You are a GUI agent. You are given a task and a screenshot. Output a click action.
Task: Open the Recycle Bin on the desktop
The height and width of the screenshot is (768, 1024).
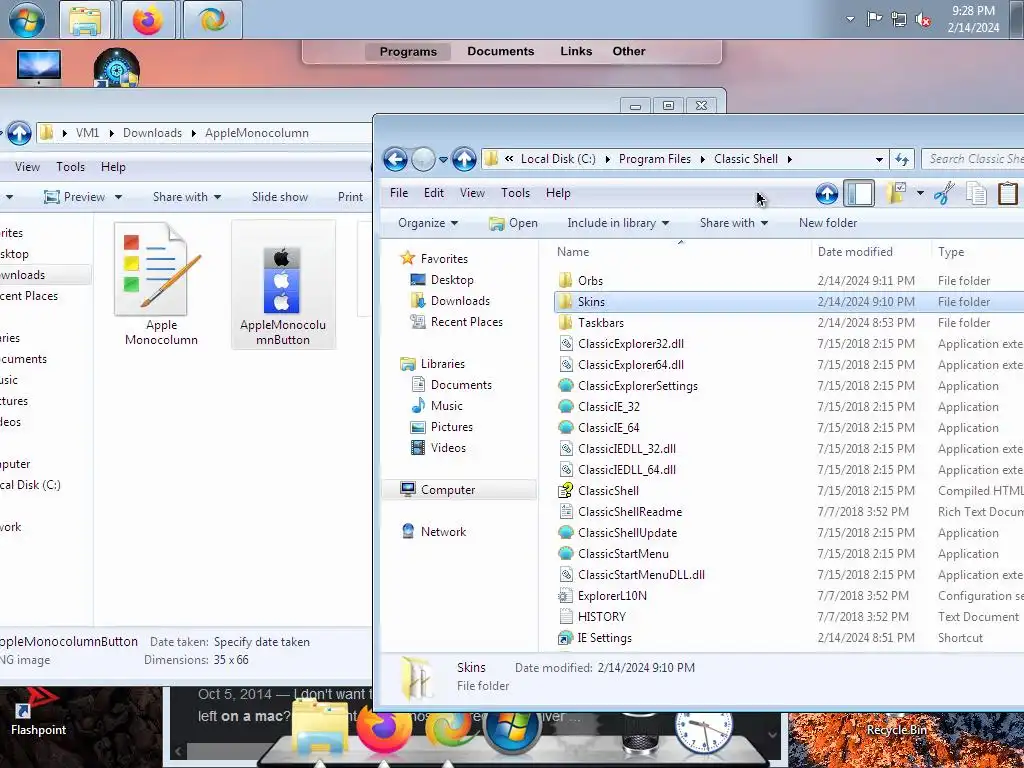coord(897,729)
